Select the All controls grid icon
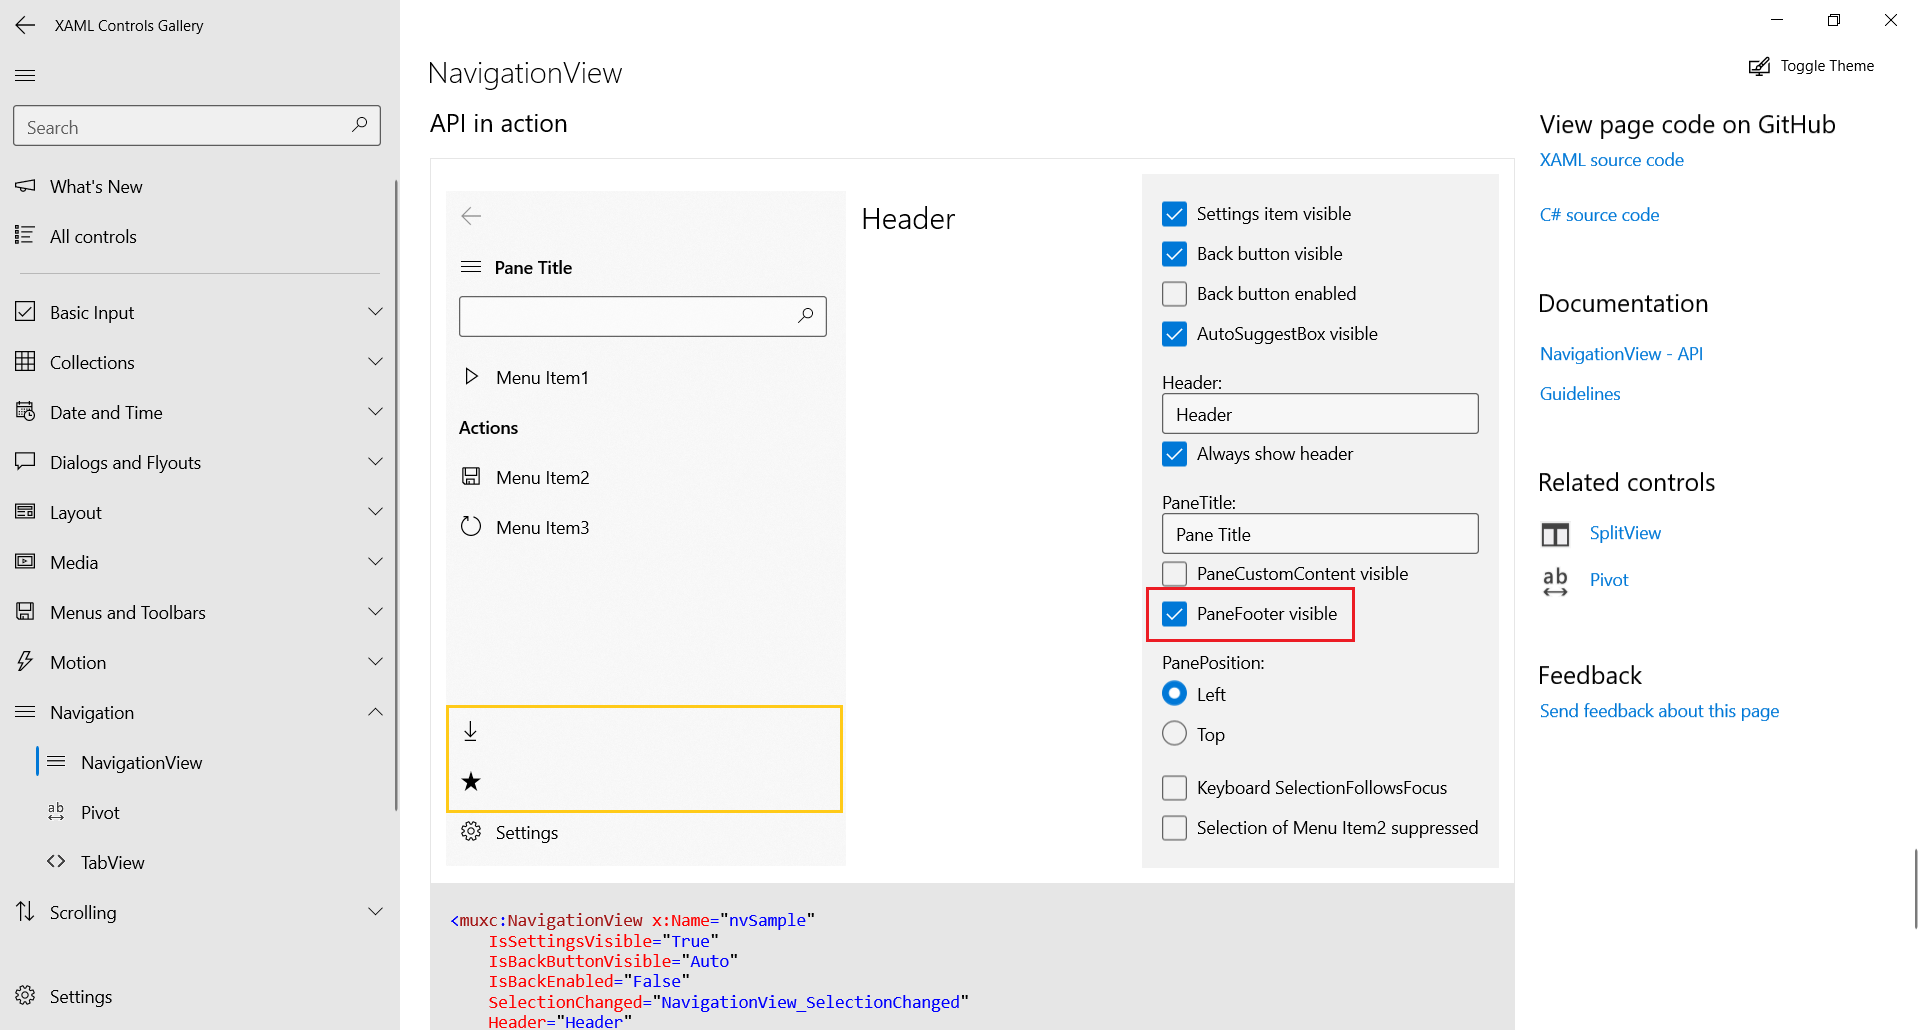The width and height of the screenshot is (1920, 1030). [x=25, y=236]
